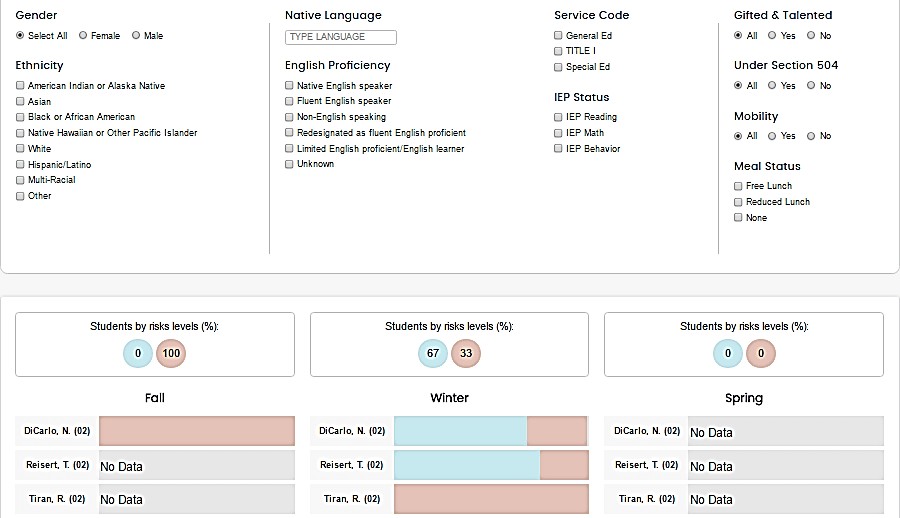The width and height of the screenshot is (900, 518).
Task: Click Tiran's Winter red risk bar
Action: [x=490, y=499]
